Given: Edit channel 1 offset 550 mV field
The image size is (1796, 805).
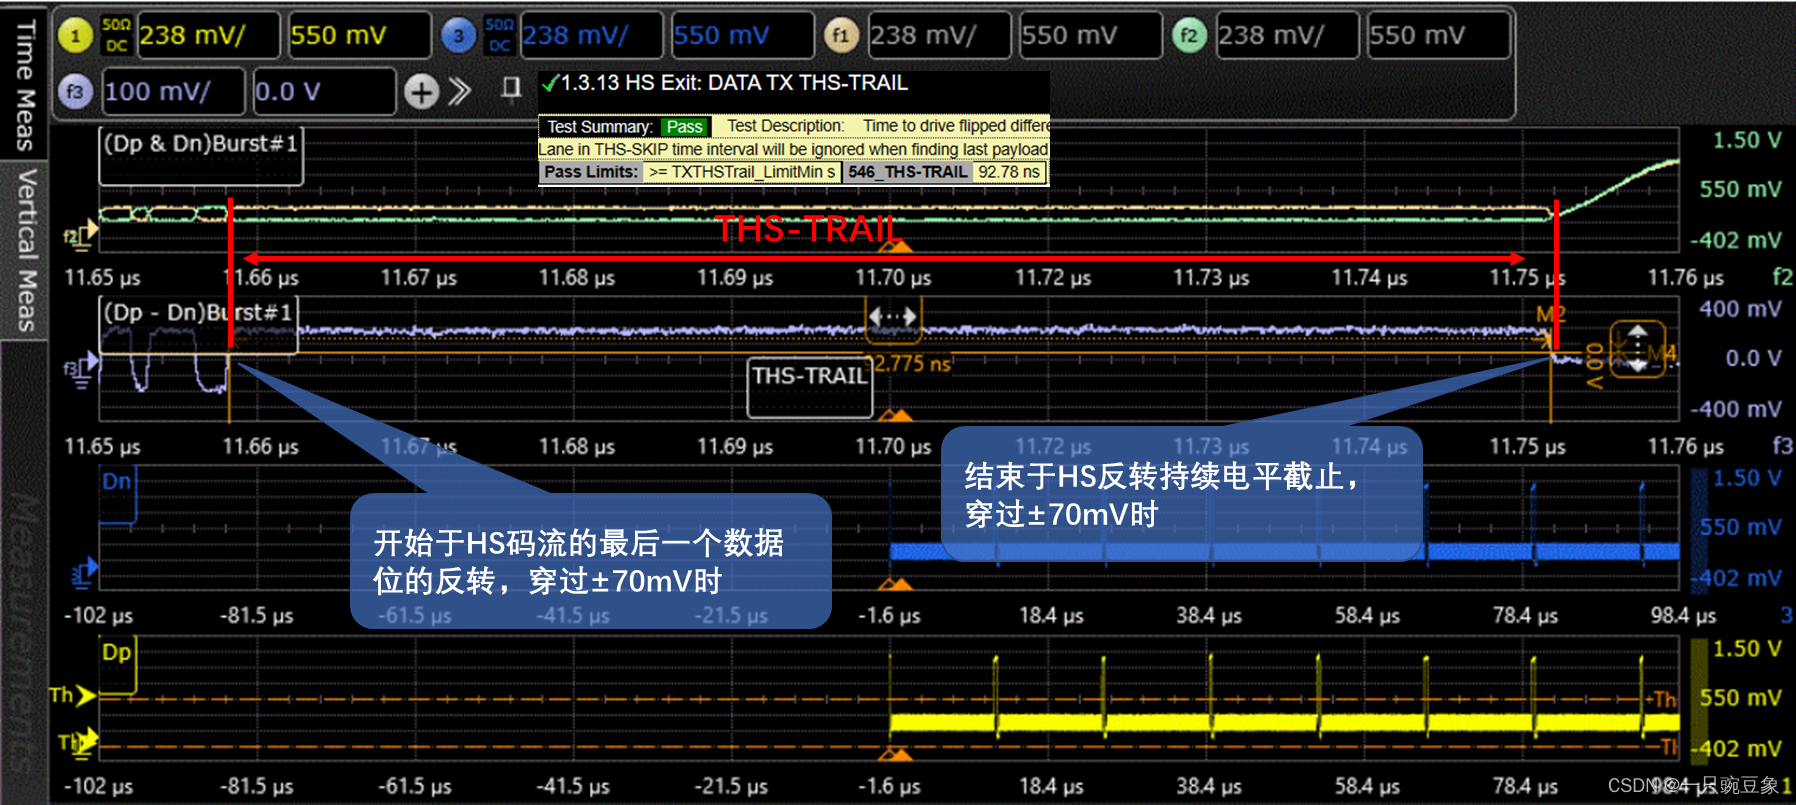Looking at the screenshot, I should pos(360,36).
